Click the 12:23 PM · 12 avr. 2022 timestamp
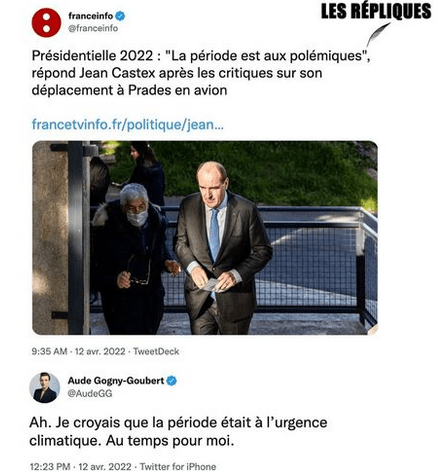Image resolution: width=437 pixels, height=473 pixels. click(x=80, y=466)
